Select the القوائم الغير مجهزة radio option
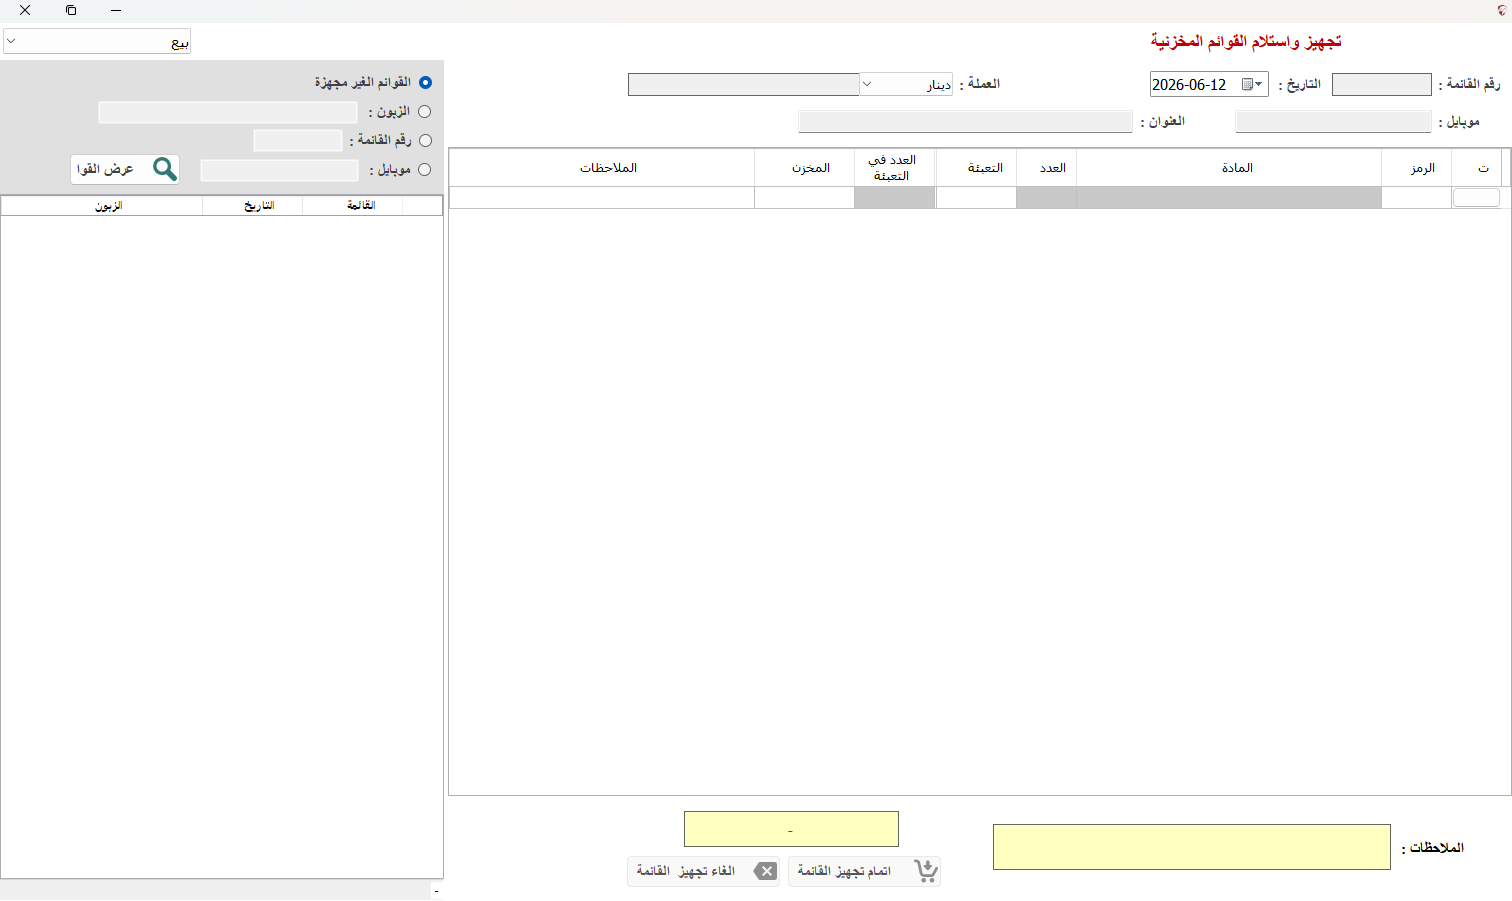1512x901 pixels. tap(425, 82)
